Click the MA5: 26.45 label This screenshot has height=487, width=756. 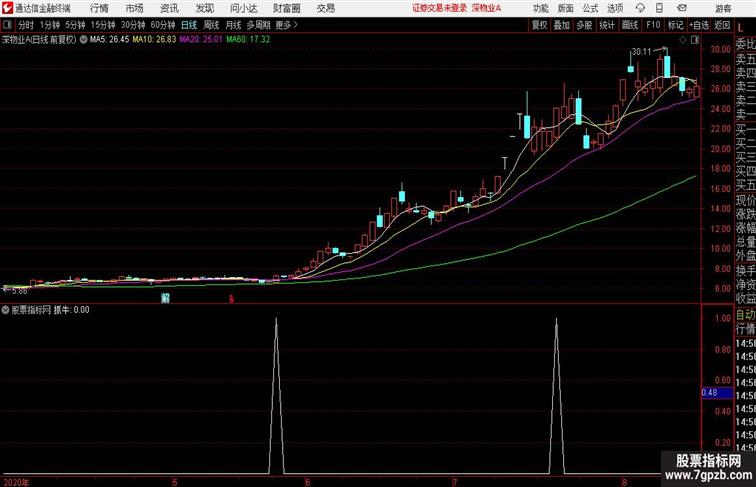109,40
